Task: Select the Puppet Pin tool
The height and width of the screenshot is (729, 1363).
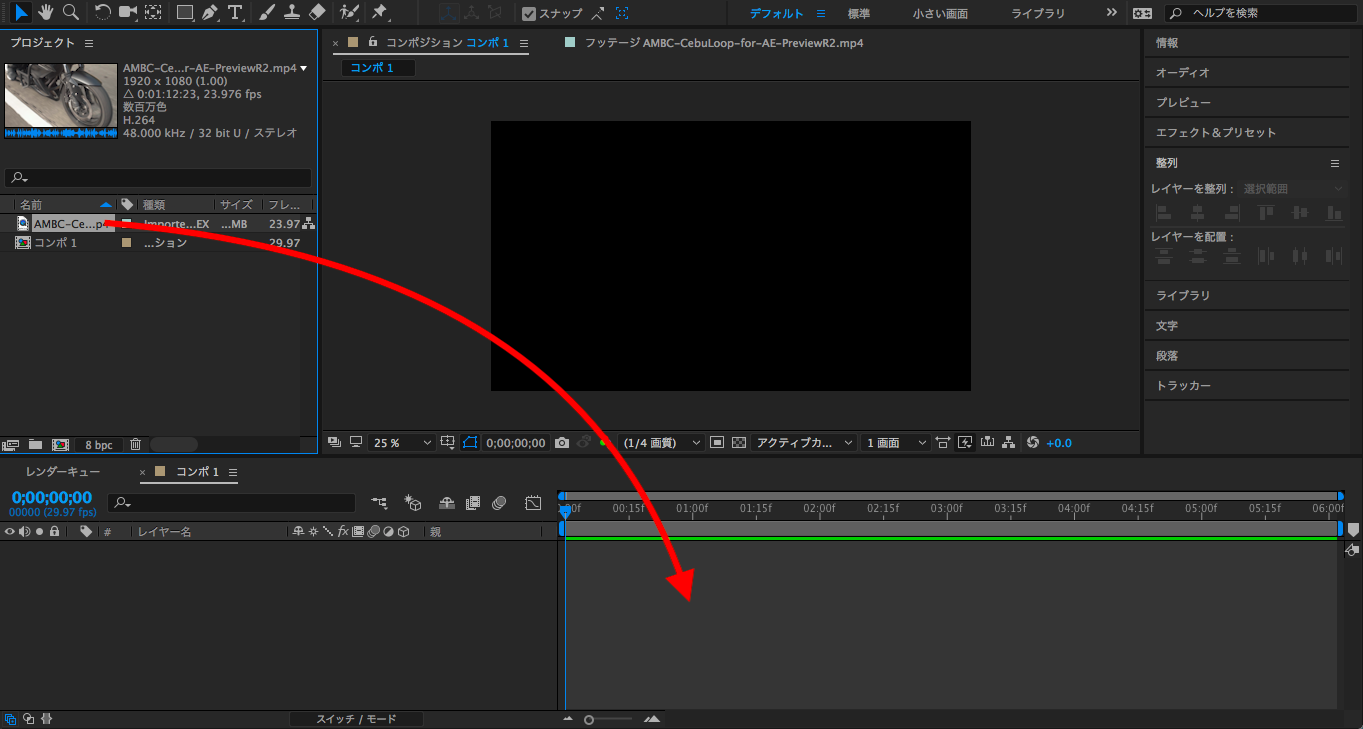Action: pyautogui.click(x=379, y=12)
